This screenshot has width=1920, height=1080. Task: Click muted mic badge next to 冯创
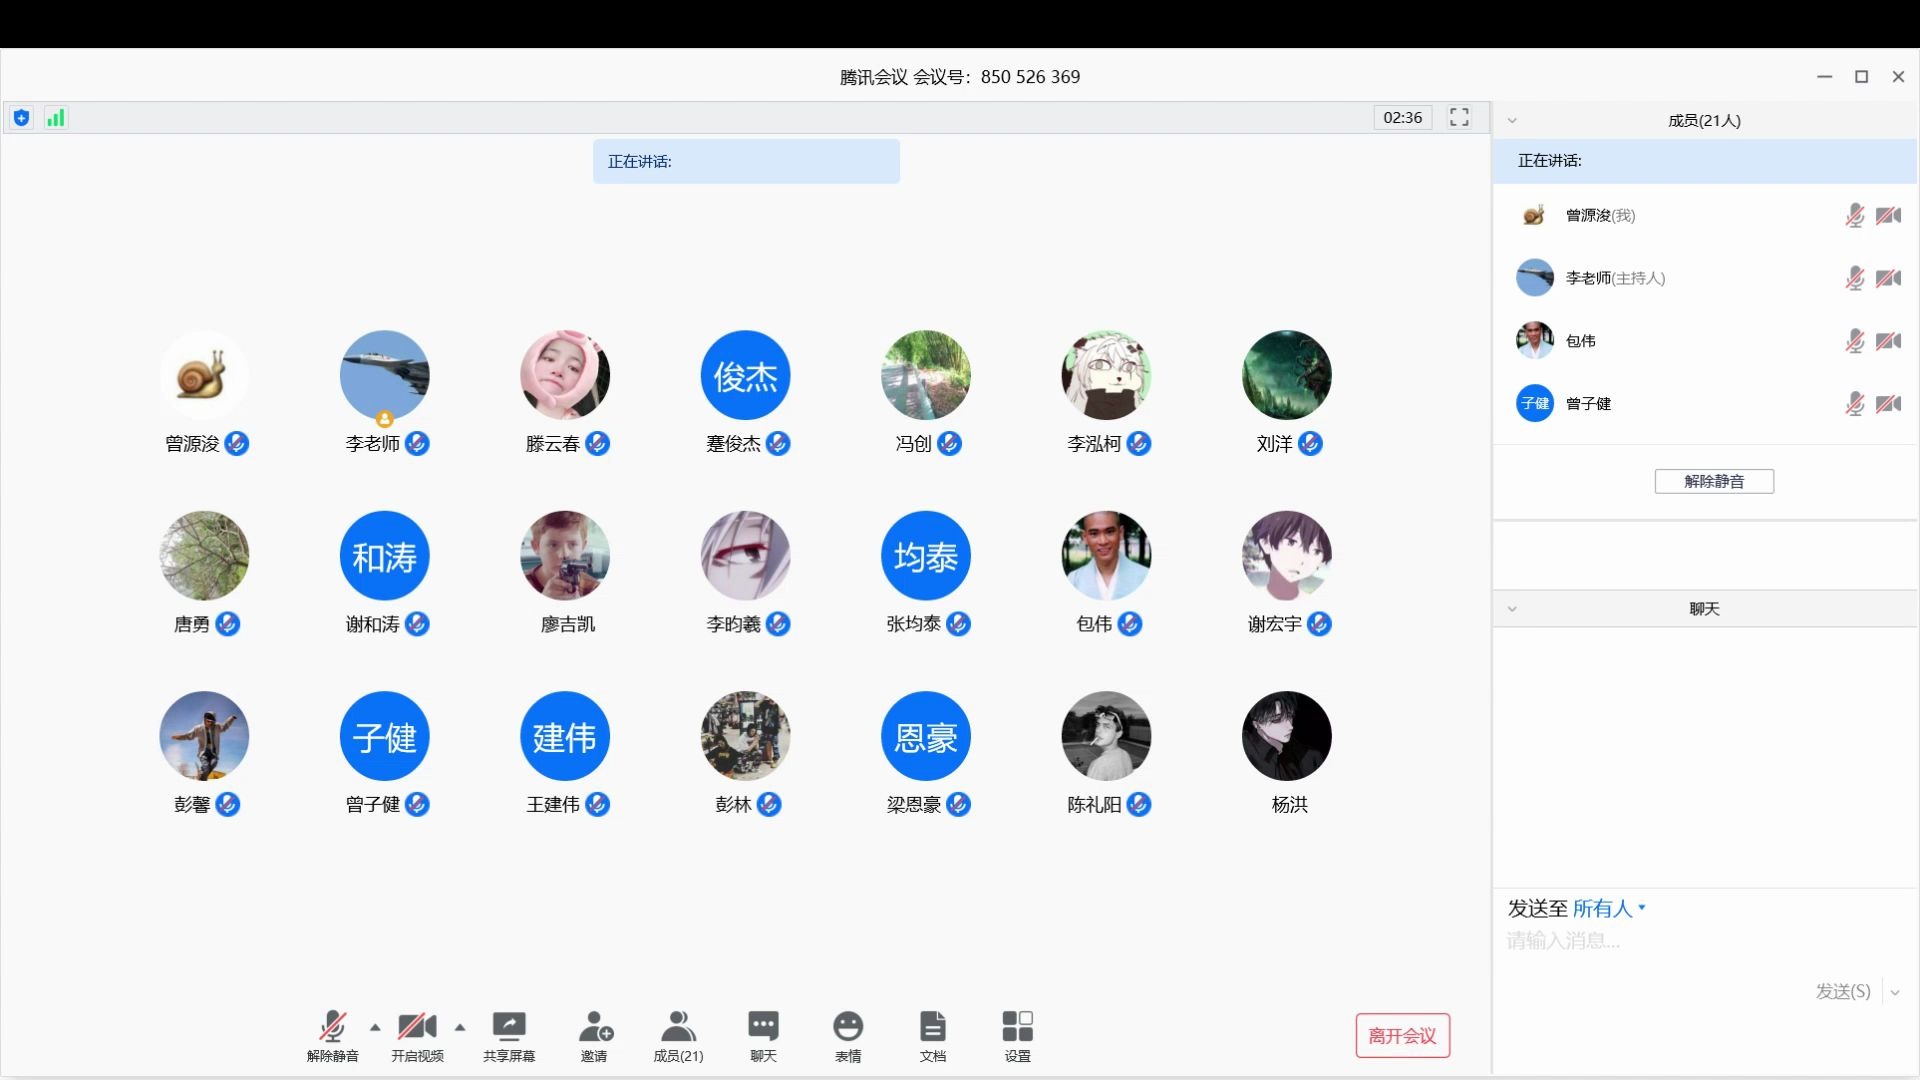click(x=949, y=443)
